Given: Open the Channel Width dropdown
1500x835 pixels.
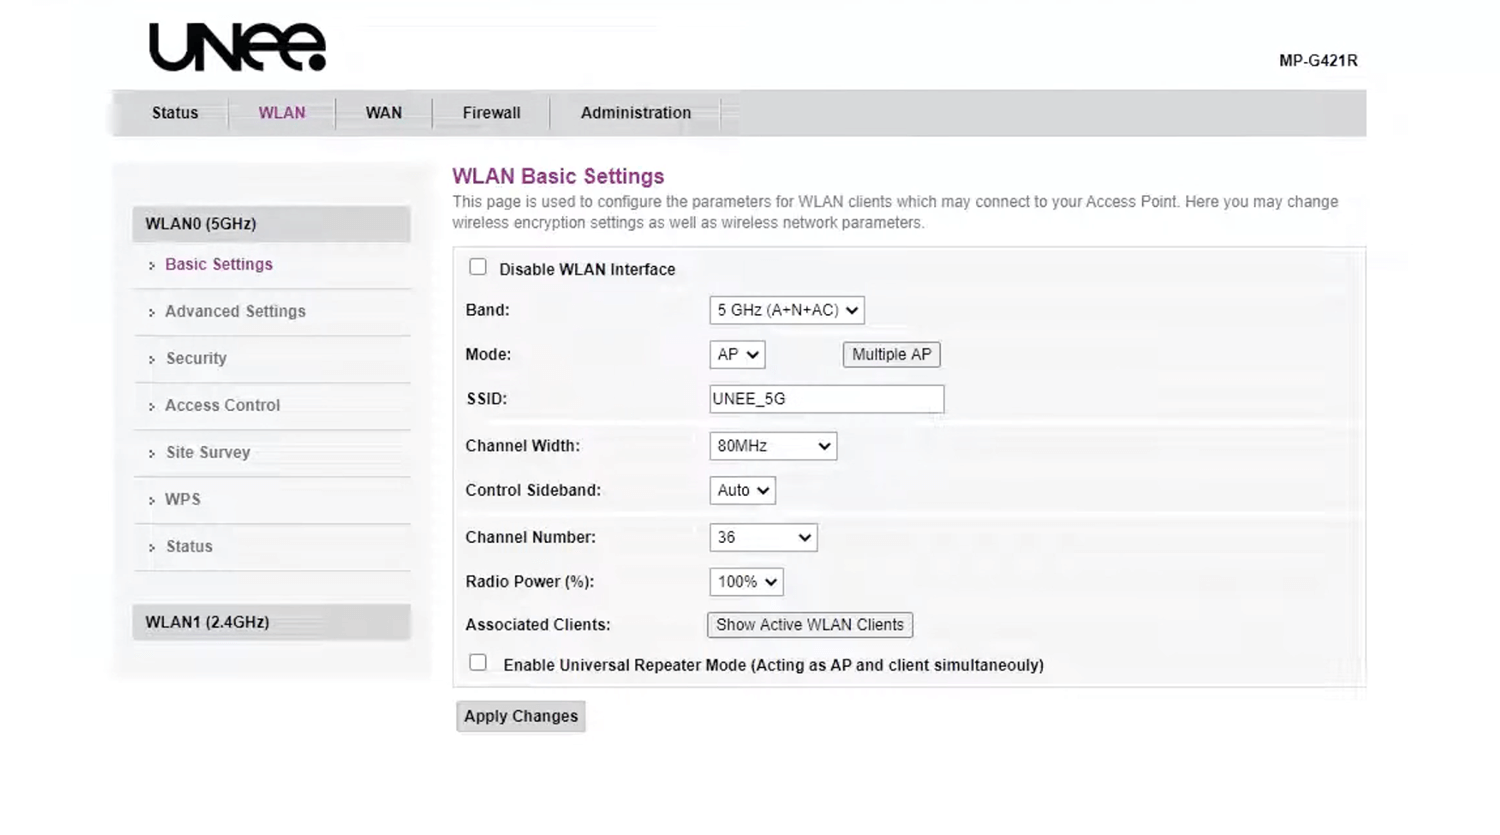Looking at the screenshot, I should click(772, 446).
